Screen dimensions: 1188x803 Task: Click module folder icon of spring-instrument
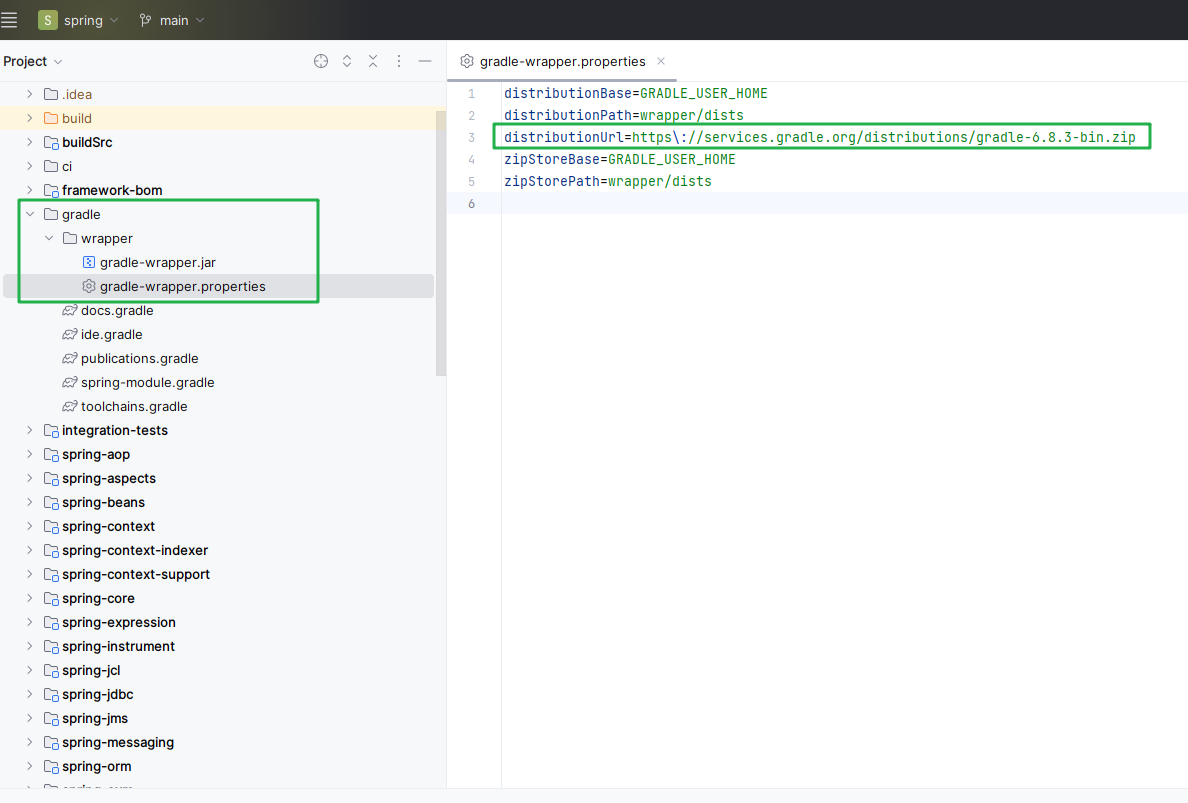point(52,647)
